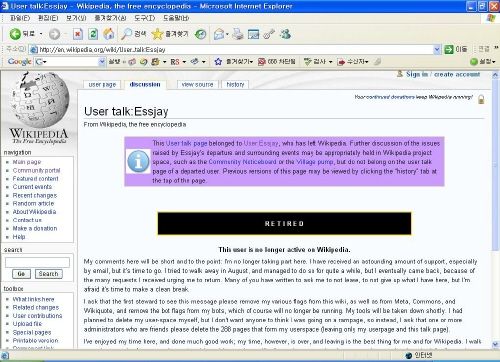Viewport: 500px width, 362px height.
Task: Open the 도움말(H) menu
Action: coord(176,18)
